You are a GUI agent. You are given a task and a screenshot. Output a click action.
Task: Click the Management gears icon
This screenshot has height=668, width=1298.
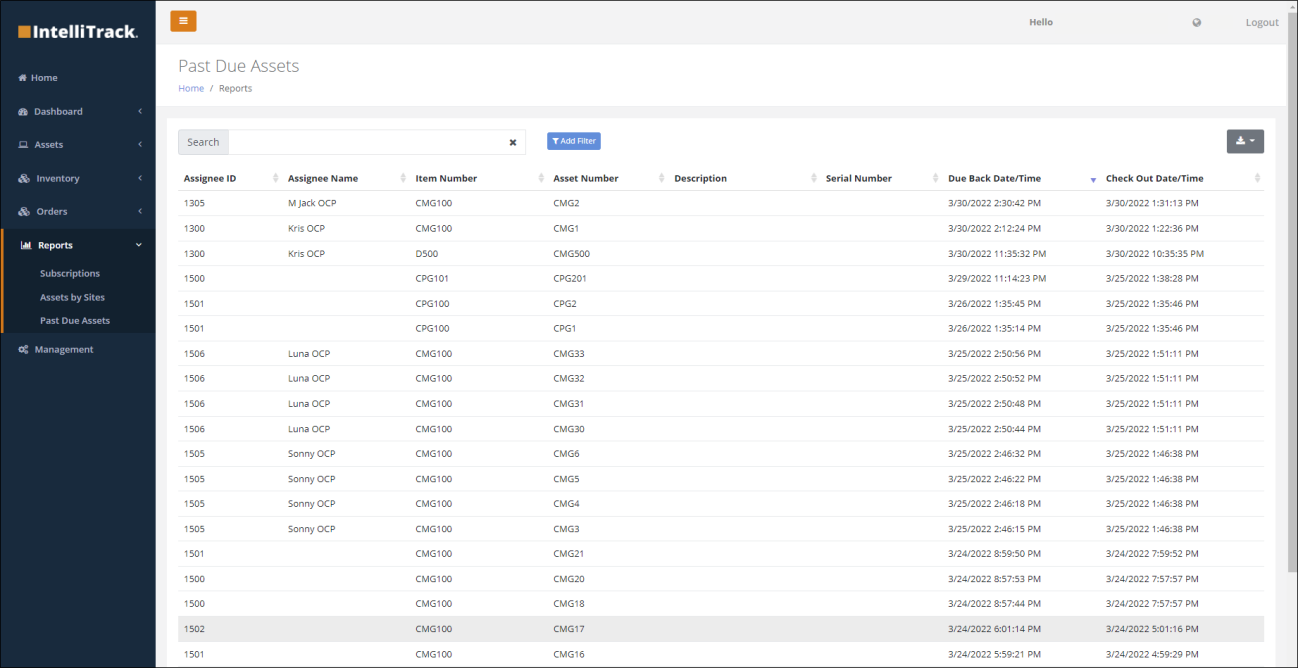tap(24, 350)
